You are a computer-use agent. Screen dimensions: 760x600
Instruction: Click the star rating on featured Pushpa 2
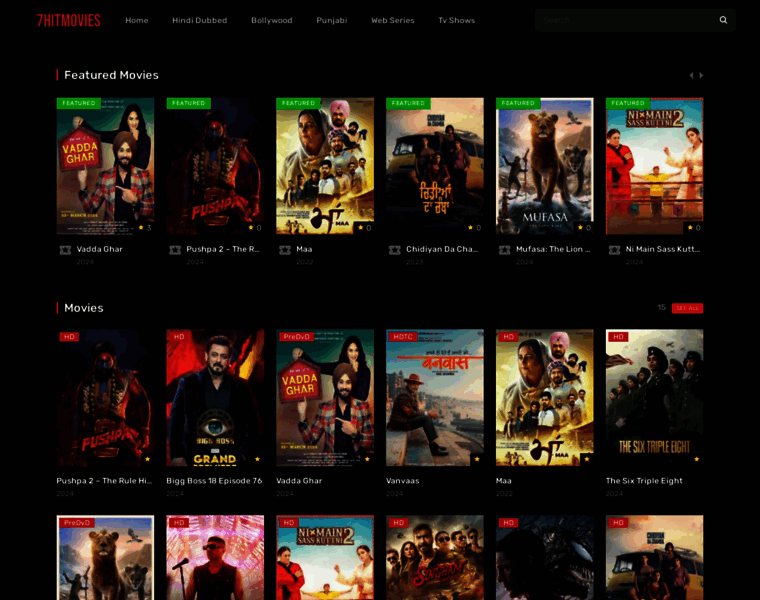(254, 227)
